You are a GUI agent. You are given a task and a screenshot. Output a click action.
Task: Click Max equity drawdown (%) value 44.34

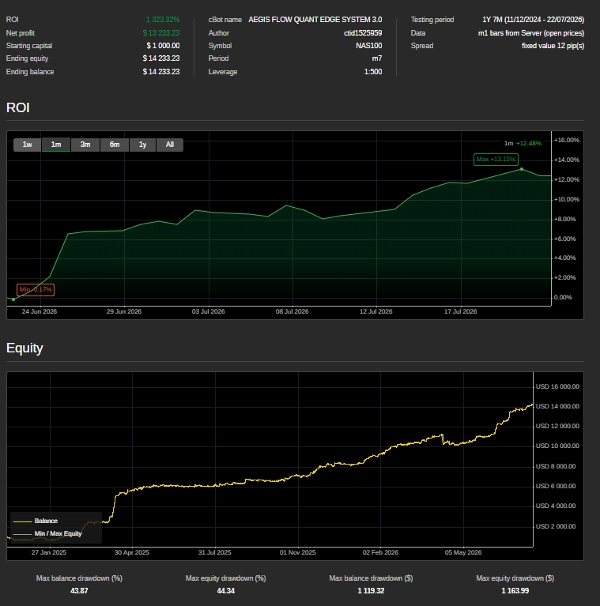coord(226,591)
